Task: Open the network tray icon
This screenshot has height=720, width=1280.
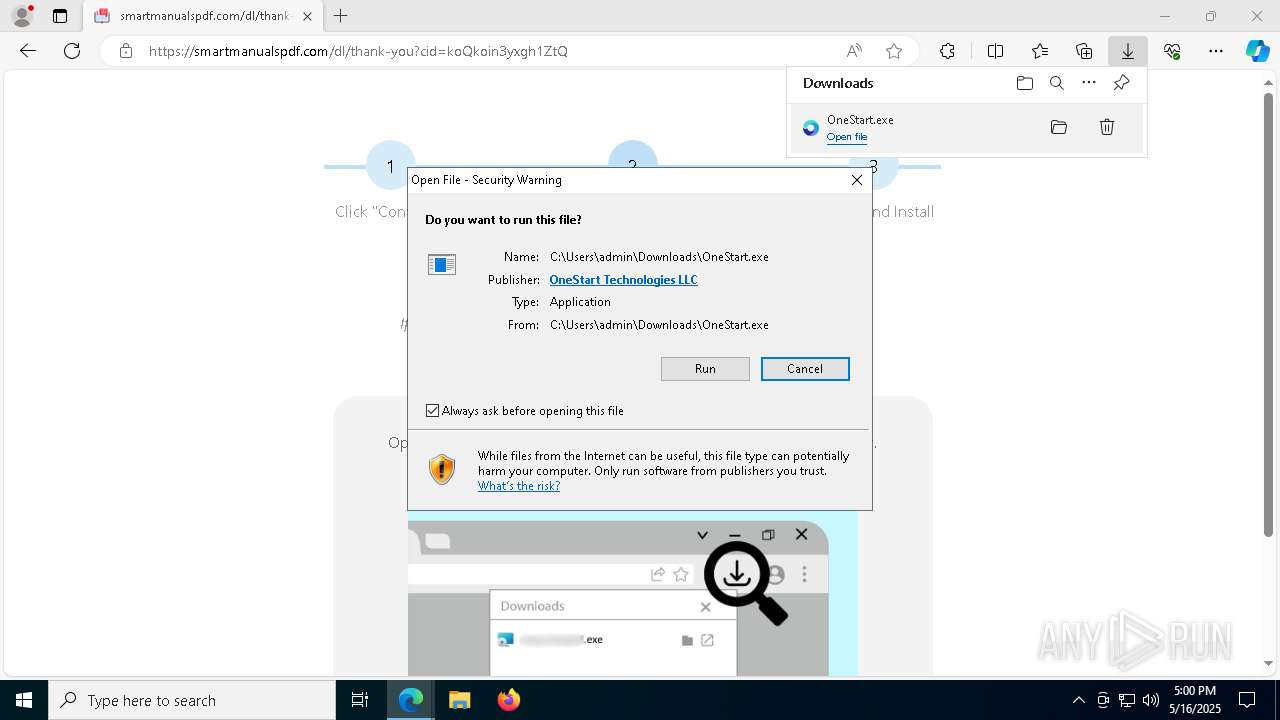Action: pyautogui.click(x=1127, y=700)
